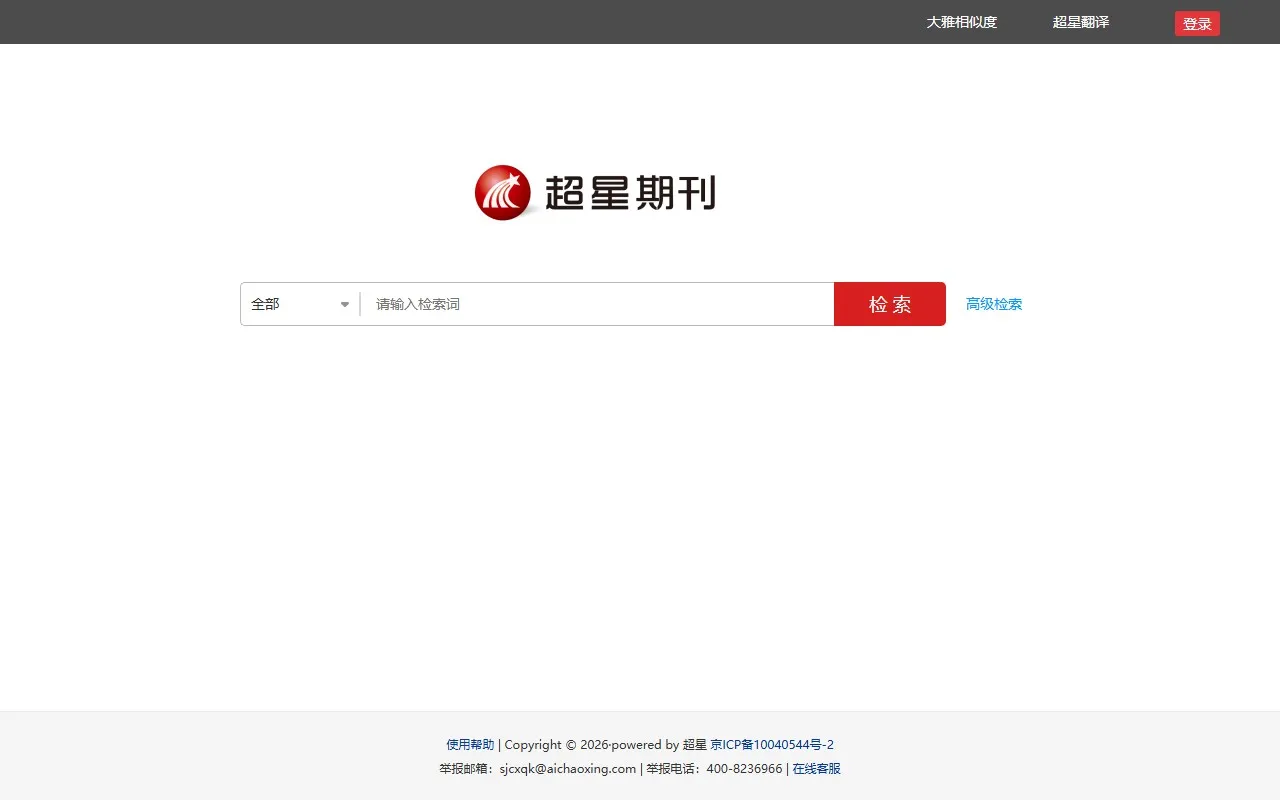Click the 举报电话 phone number 400-8236966
Image resolution: width=1280 pixels, height=800 pixels.
pyautogui.click(x=744, y=769)
